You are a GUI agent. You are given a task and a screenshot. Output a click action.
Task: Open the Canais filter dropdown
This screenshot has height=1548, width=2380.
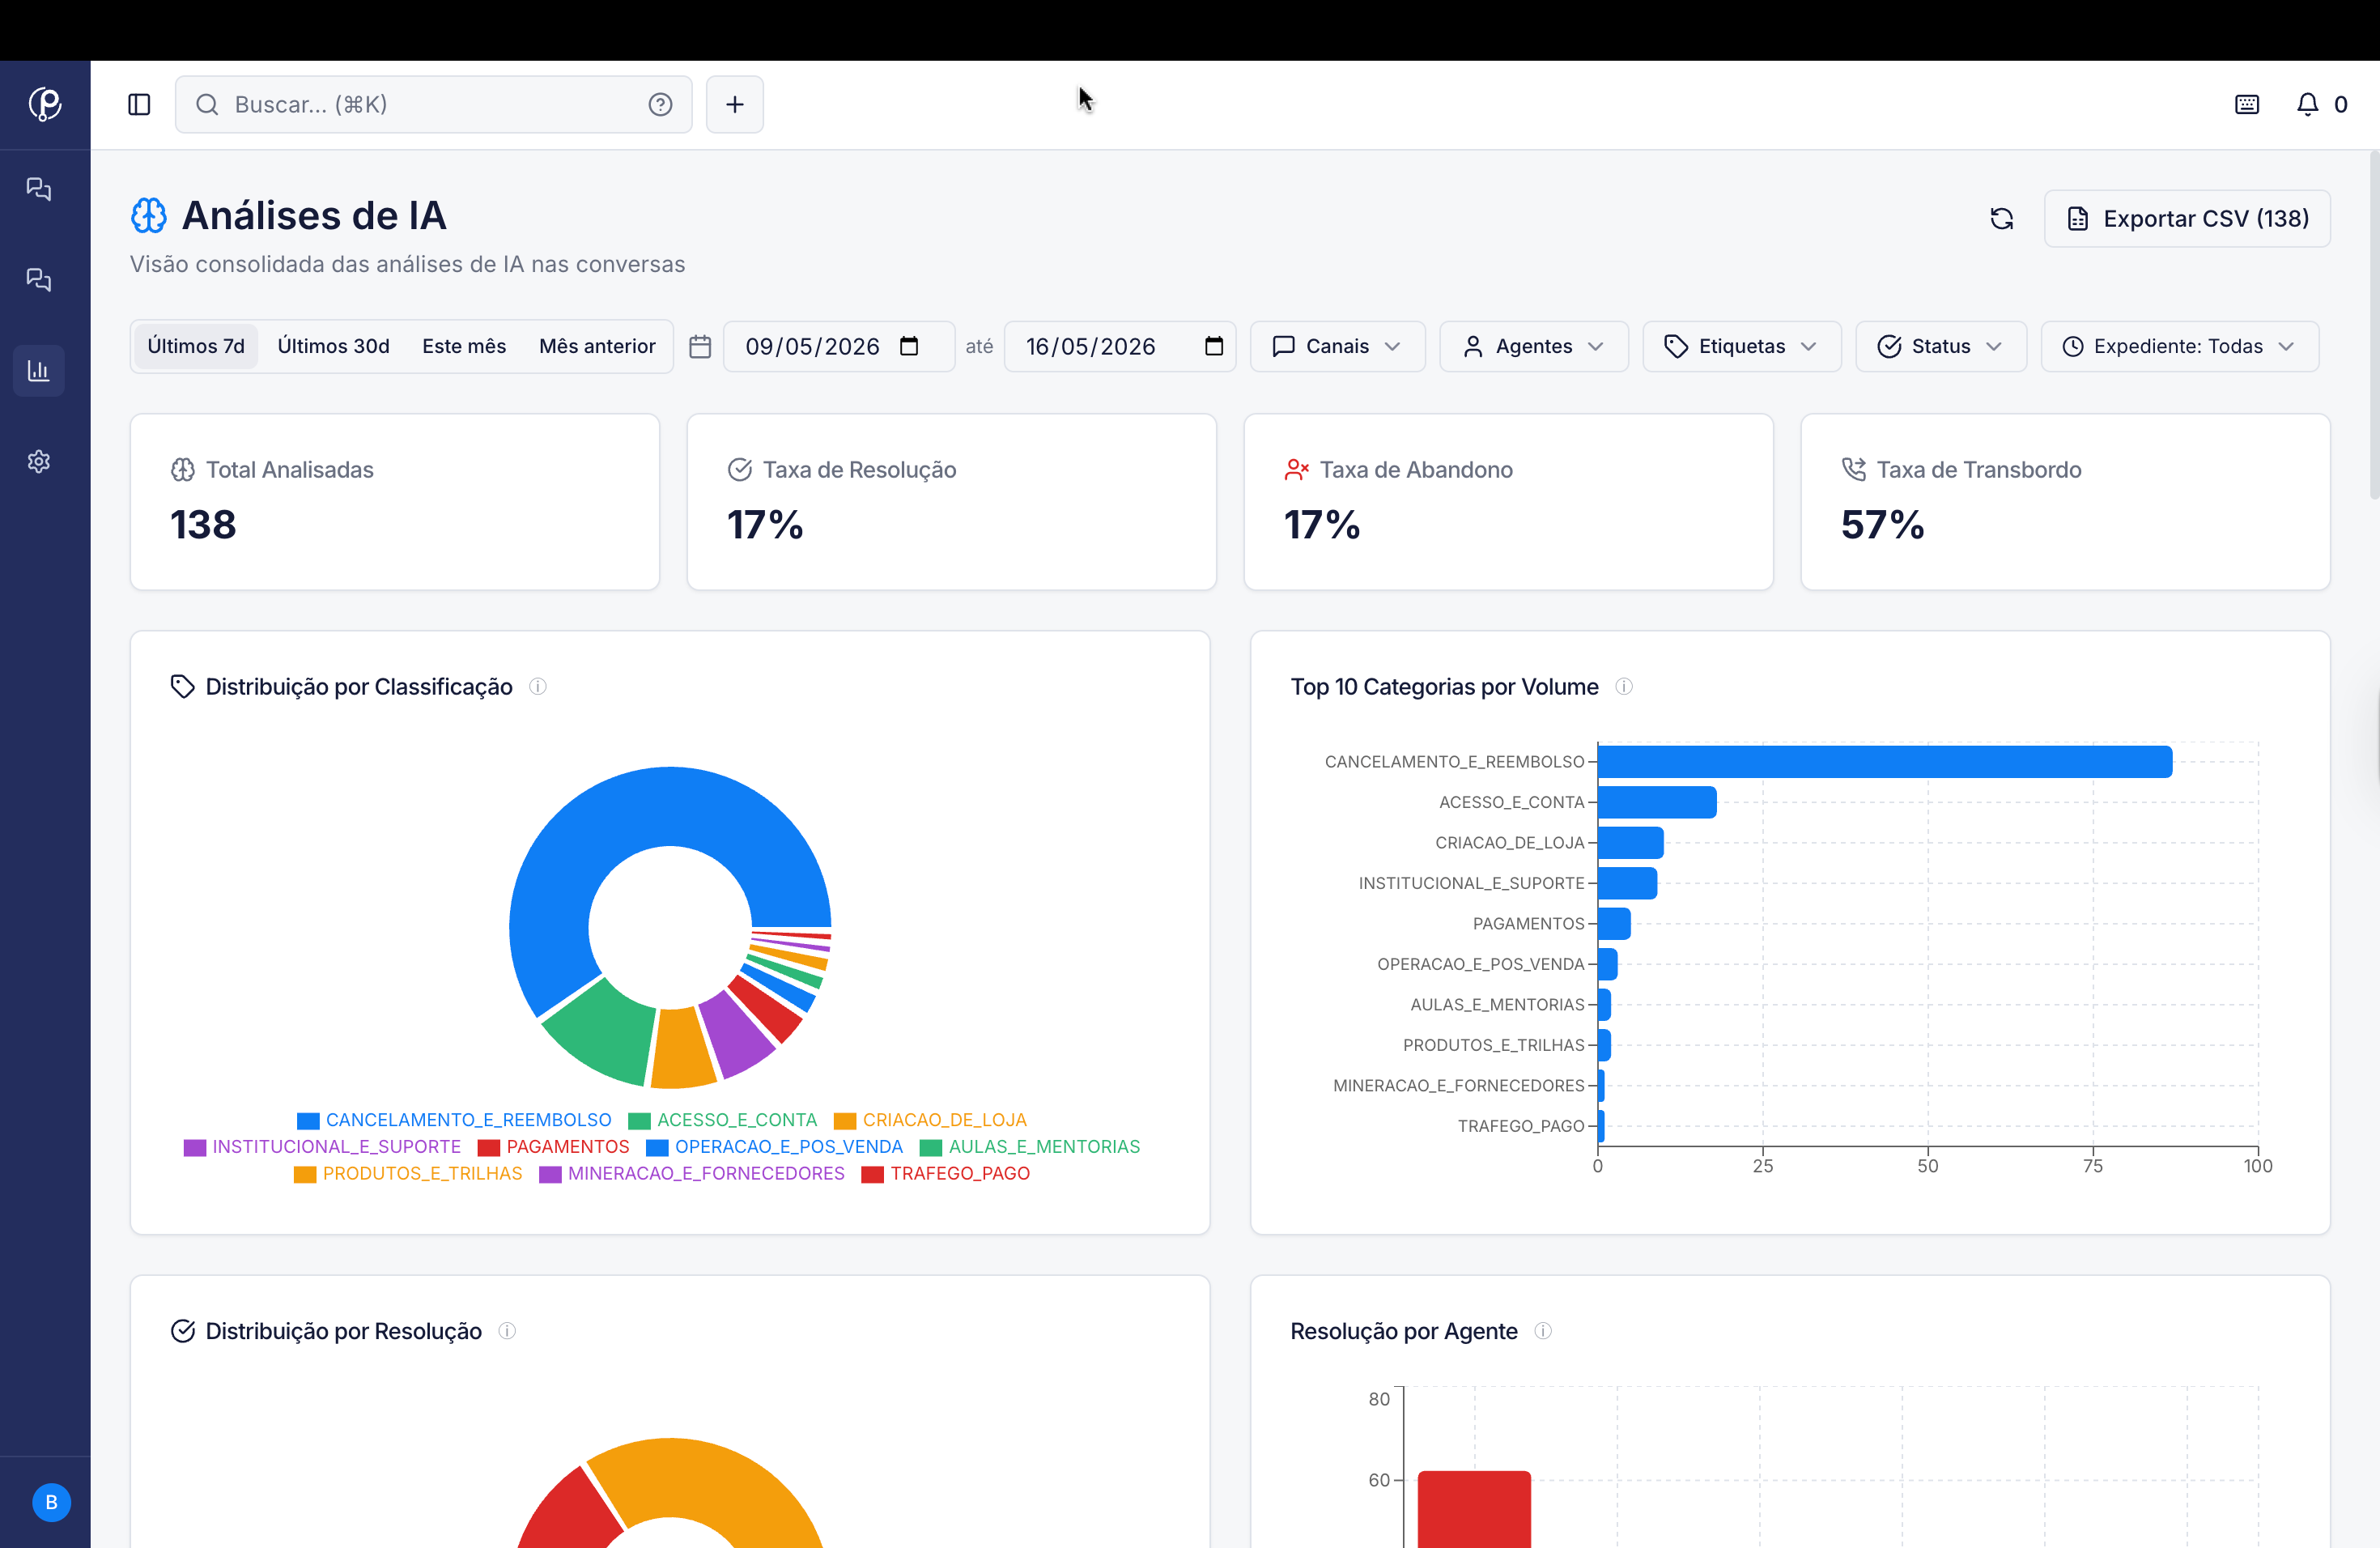click(x=1337, y=346)
